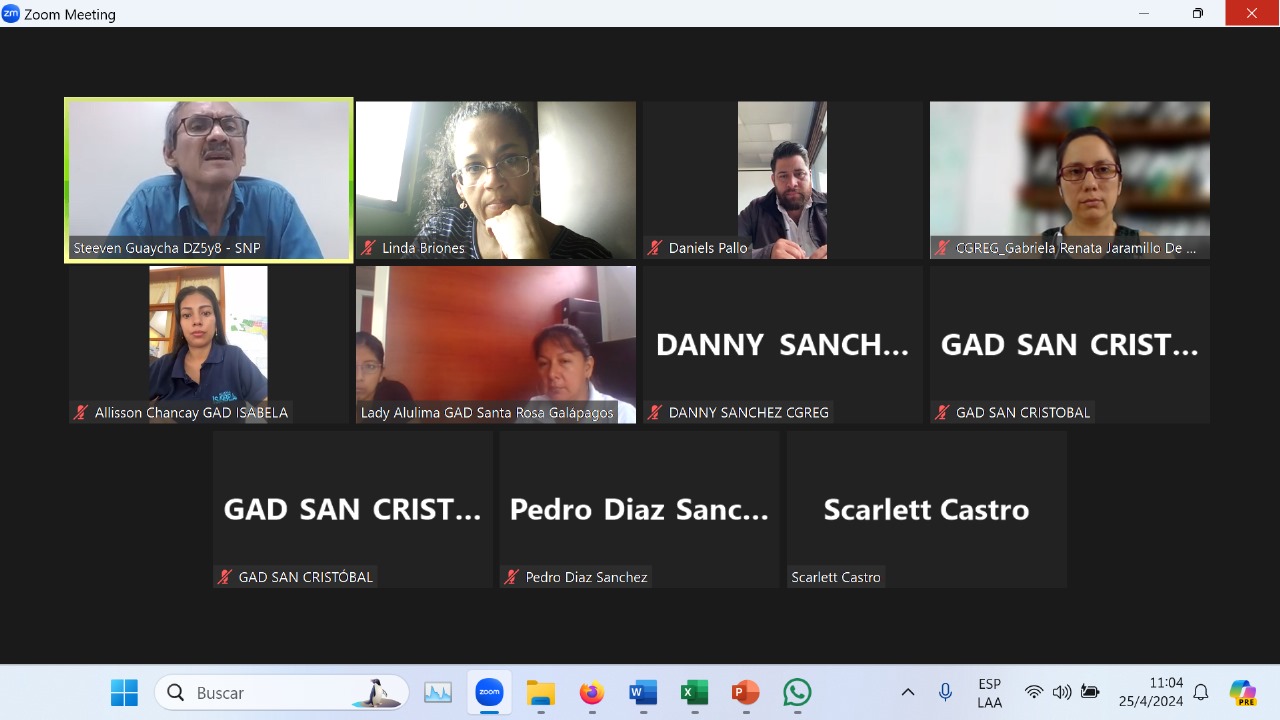This screenshot has width=1280, height=720.
Task: Launch File Explorer from taskbar
Action: pyautogui.click(x=540, y=692)
